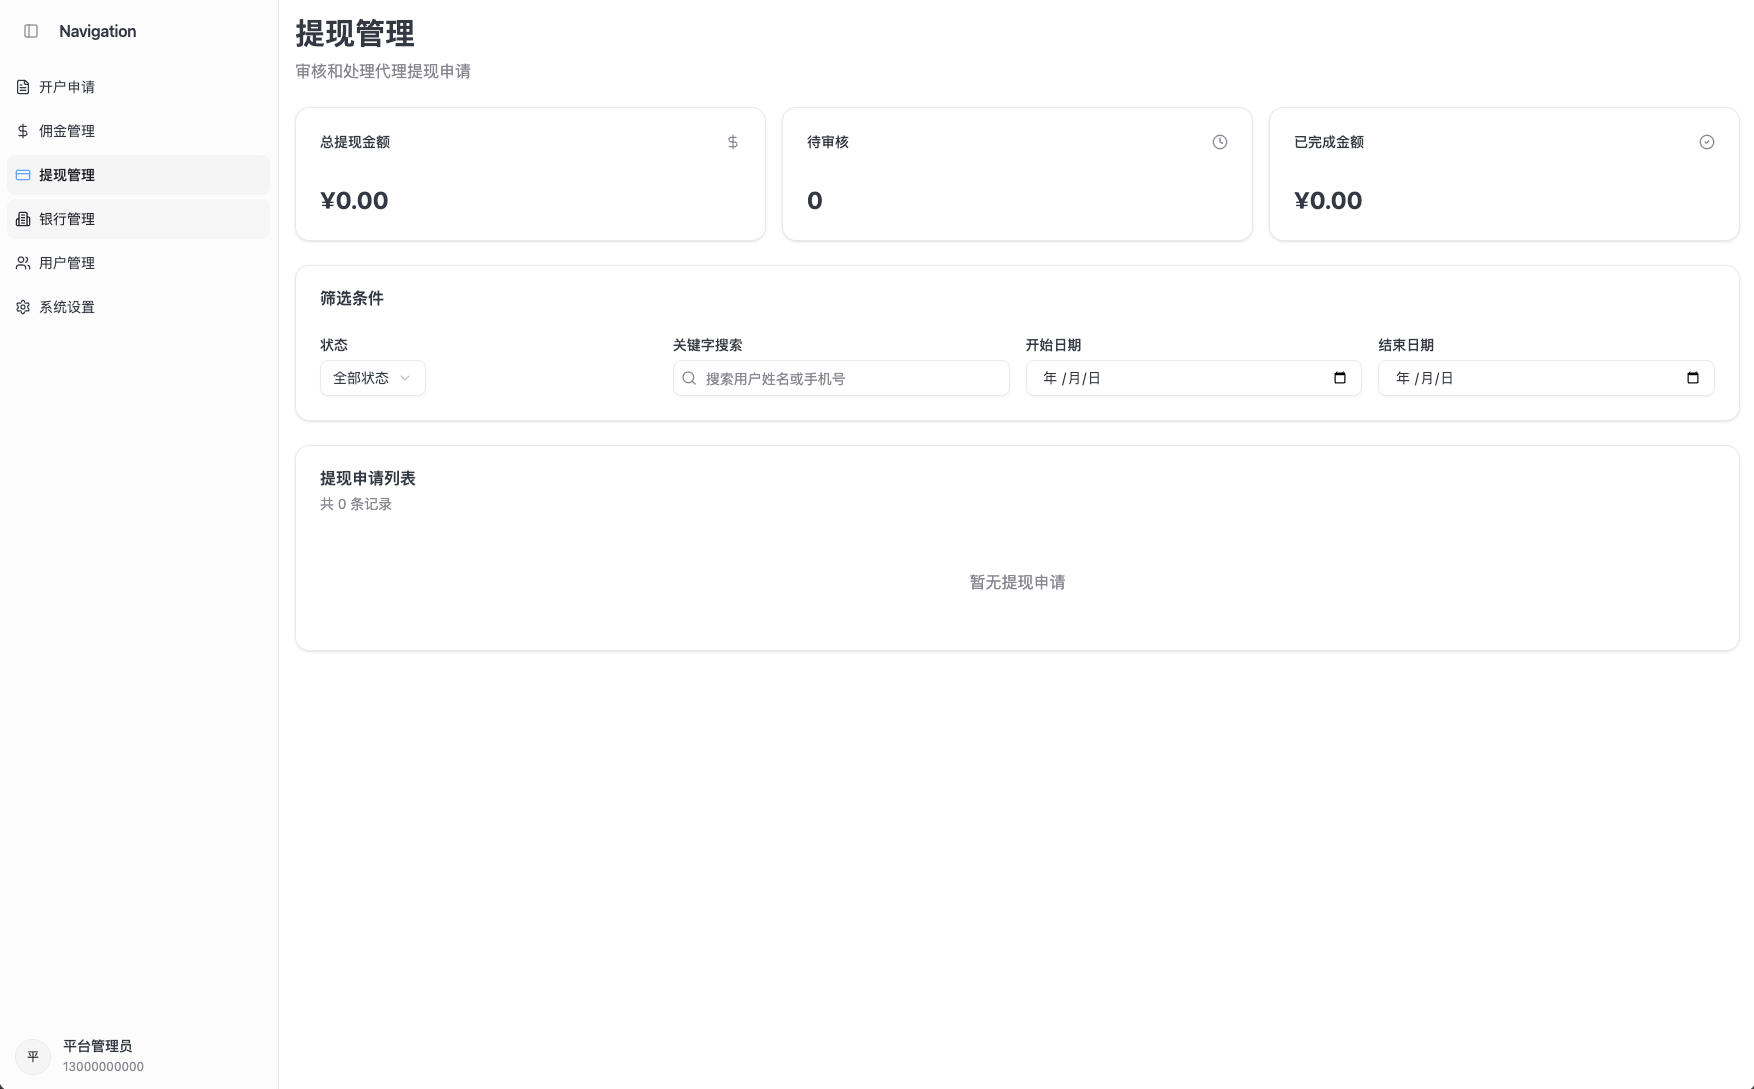Click the 平 user avatar

click(x=33, y=1056)
